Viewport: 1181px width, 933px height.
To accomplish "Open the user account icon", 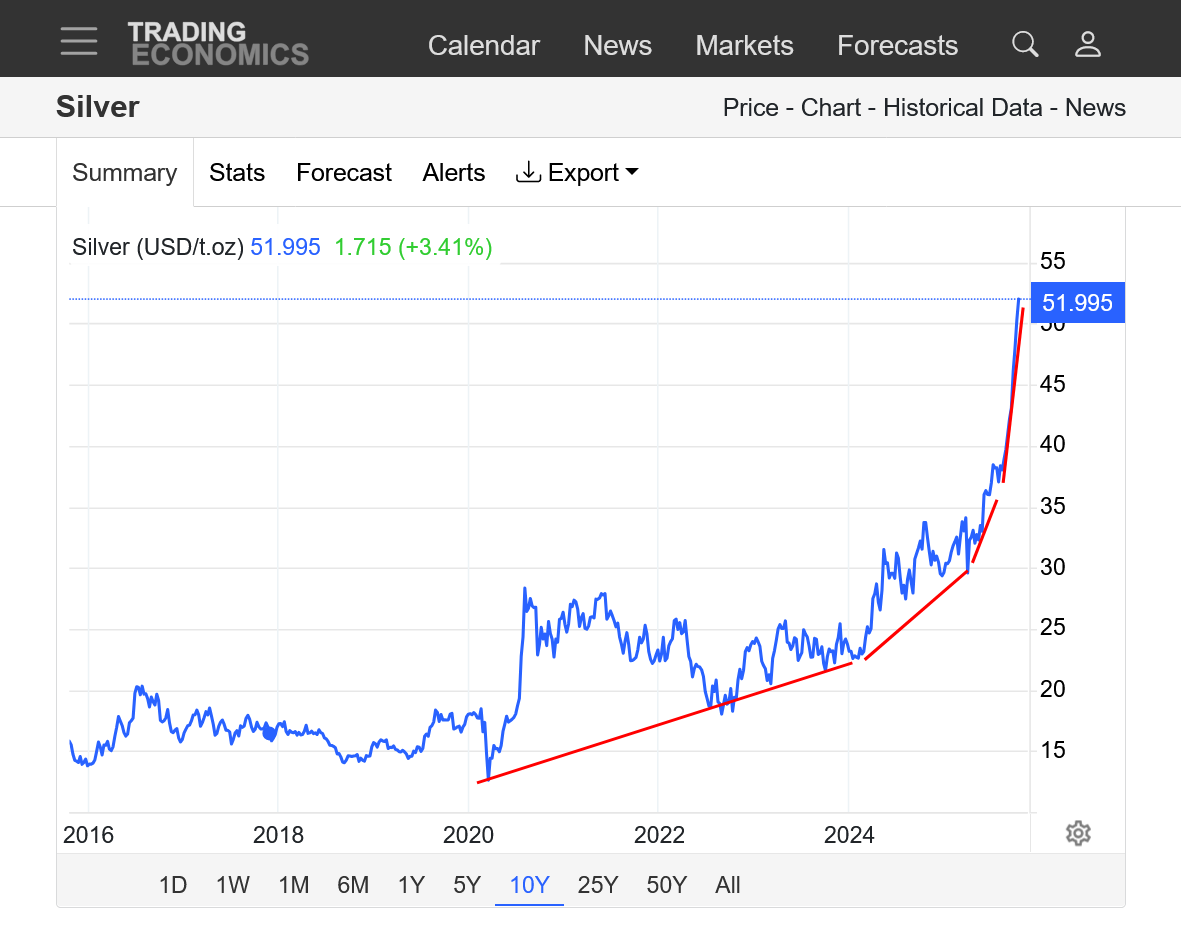I will [1087, 44].
